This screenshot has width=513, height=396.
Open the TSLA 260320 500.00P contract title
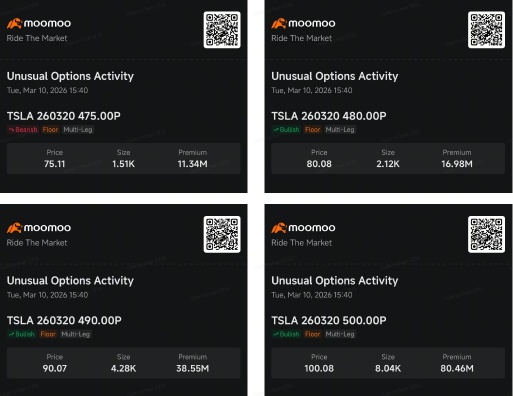click(329, 320)
